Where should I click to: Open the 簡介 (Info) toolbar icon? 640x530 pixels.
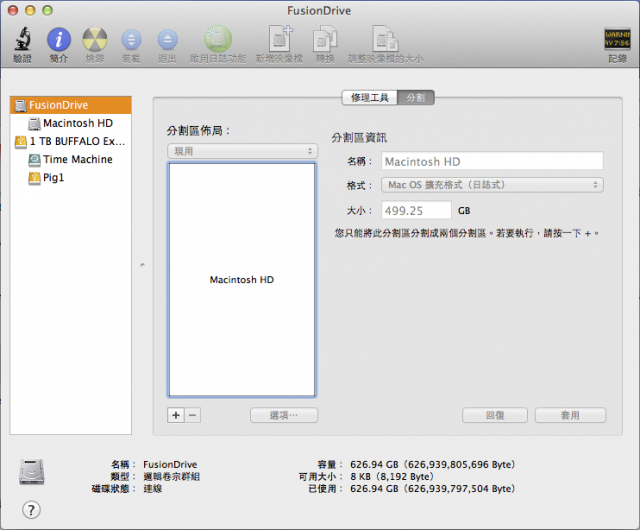[x=59, y=40]
